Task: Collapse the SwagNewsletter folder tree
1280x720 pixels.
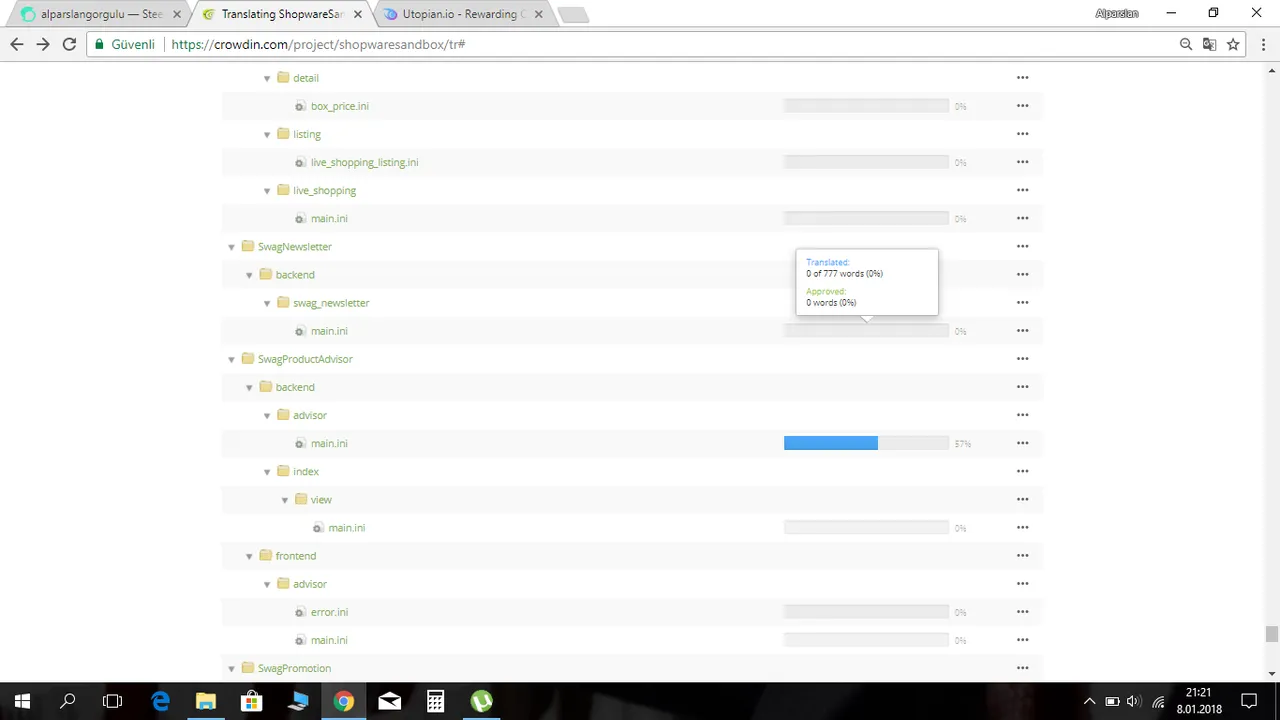Action: tap(232, 247)
